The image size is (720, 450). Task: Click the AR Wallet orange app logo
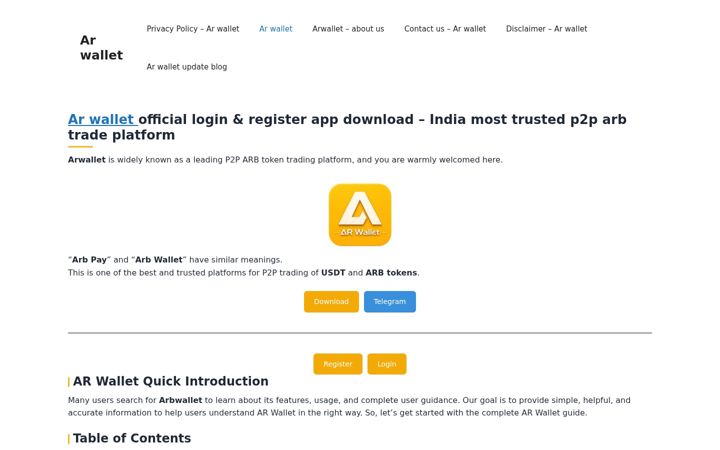360,215
